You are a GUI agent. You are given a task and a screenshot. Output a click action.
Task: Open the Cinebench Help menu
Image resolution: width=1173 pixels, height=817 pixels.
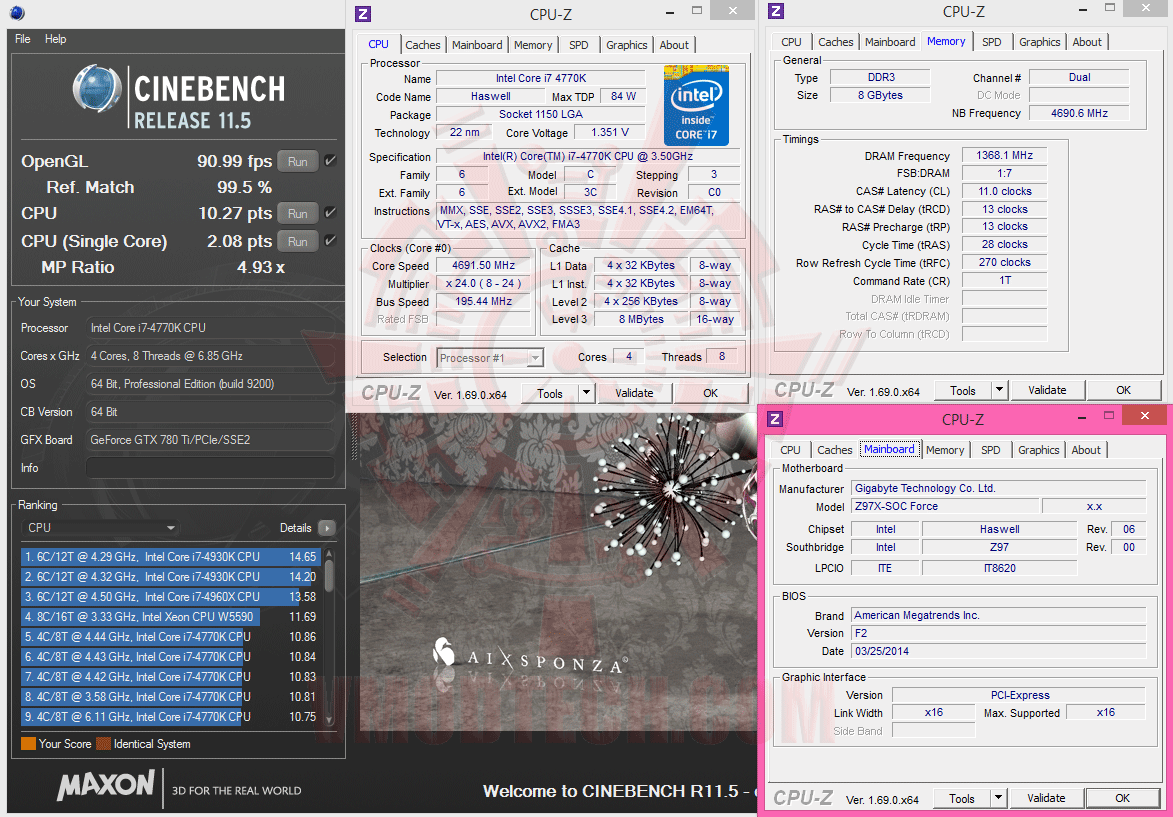pos(55,39)
